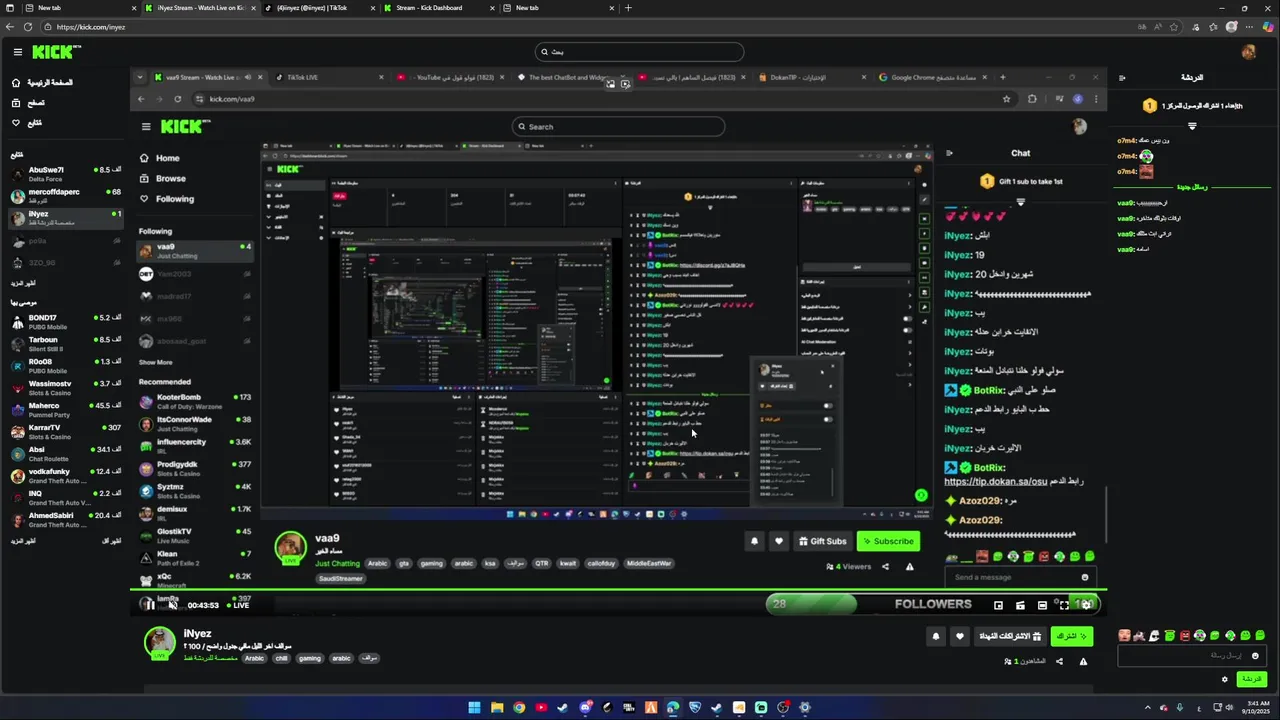Screen dimensions: 1280x720
Task: Open a new browser tab with plus button
Action: (628, 8)
